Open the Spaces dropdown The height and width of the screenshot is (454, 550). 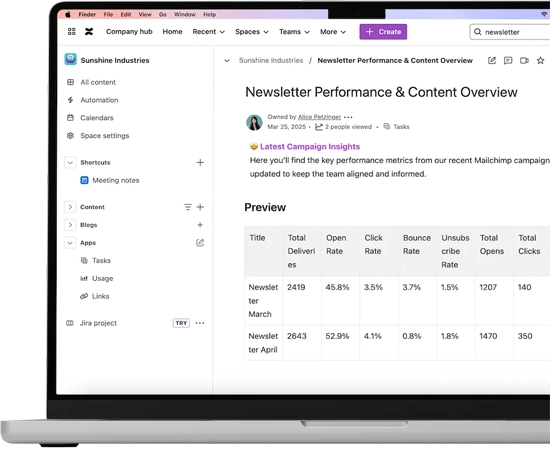pos(252,32)
